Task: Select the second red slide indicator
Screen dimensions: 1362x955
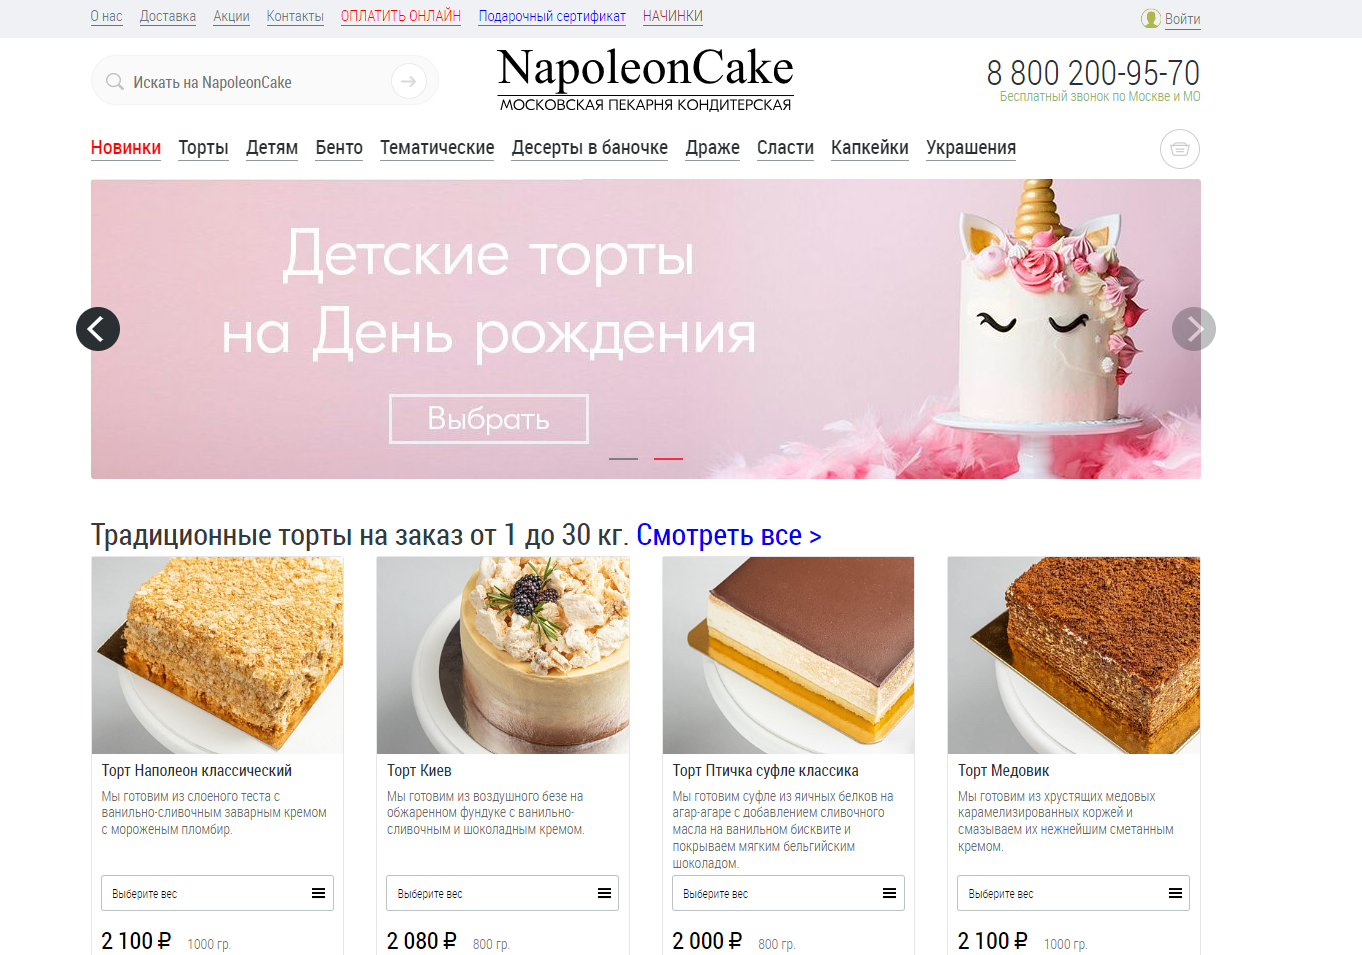Action: tap(668, 458)
